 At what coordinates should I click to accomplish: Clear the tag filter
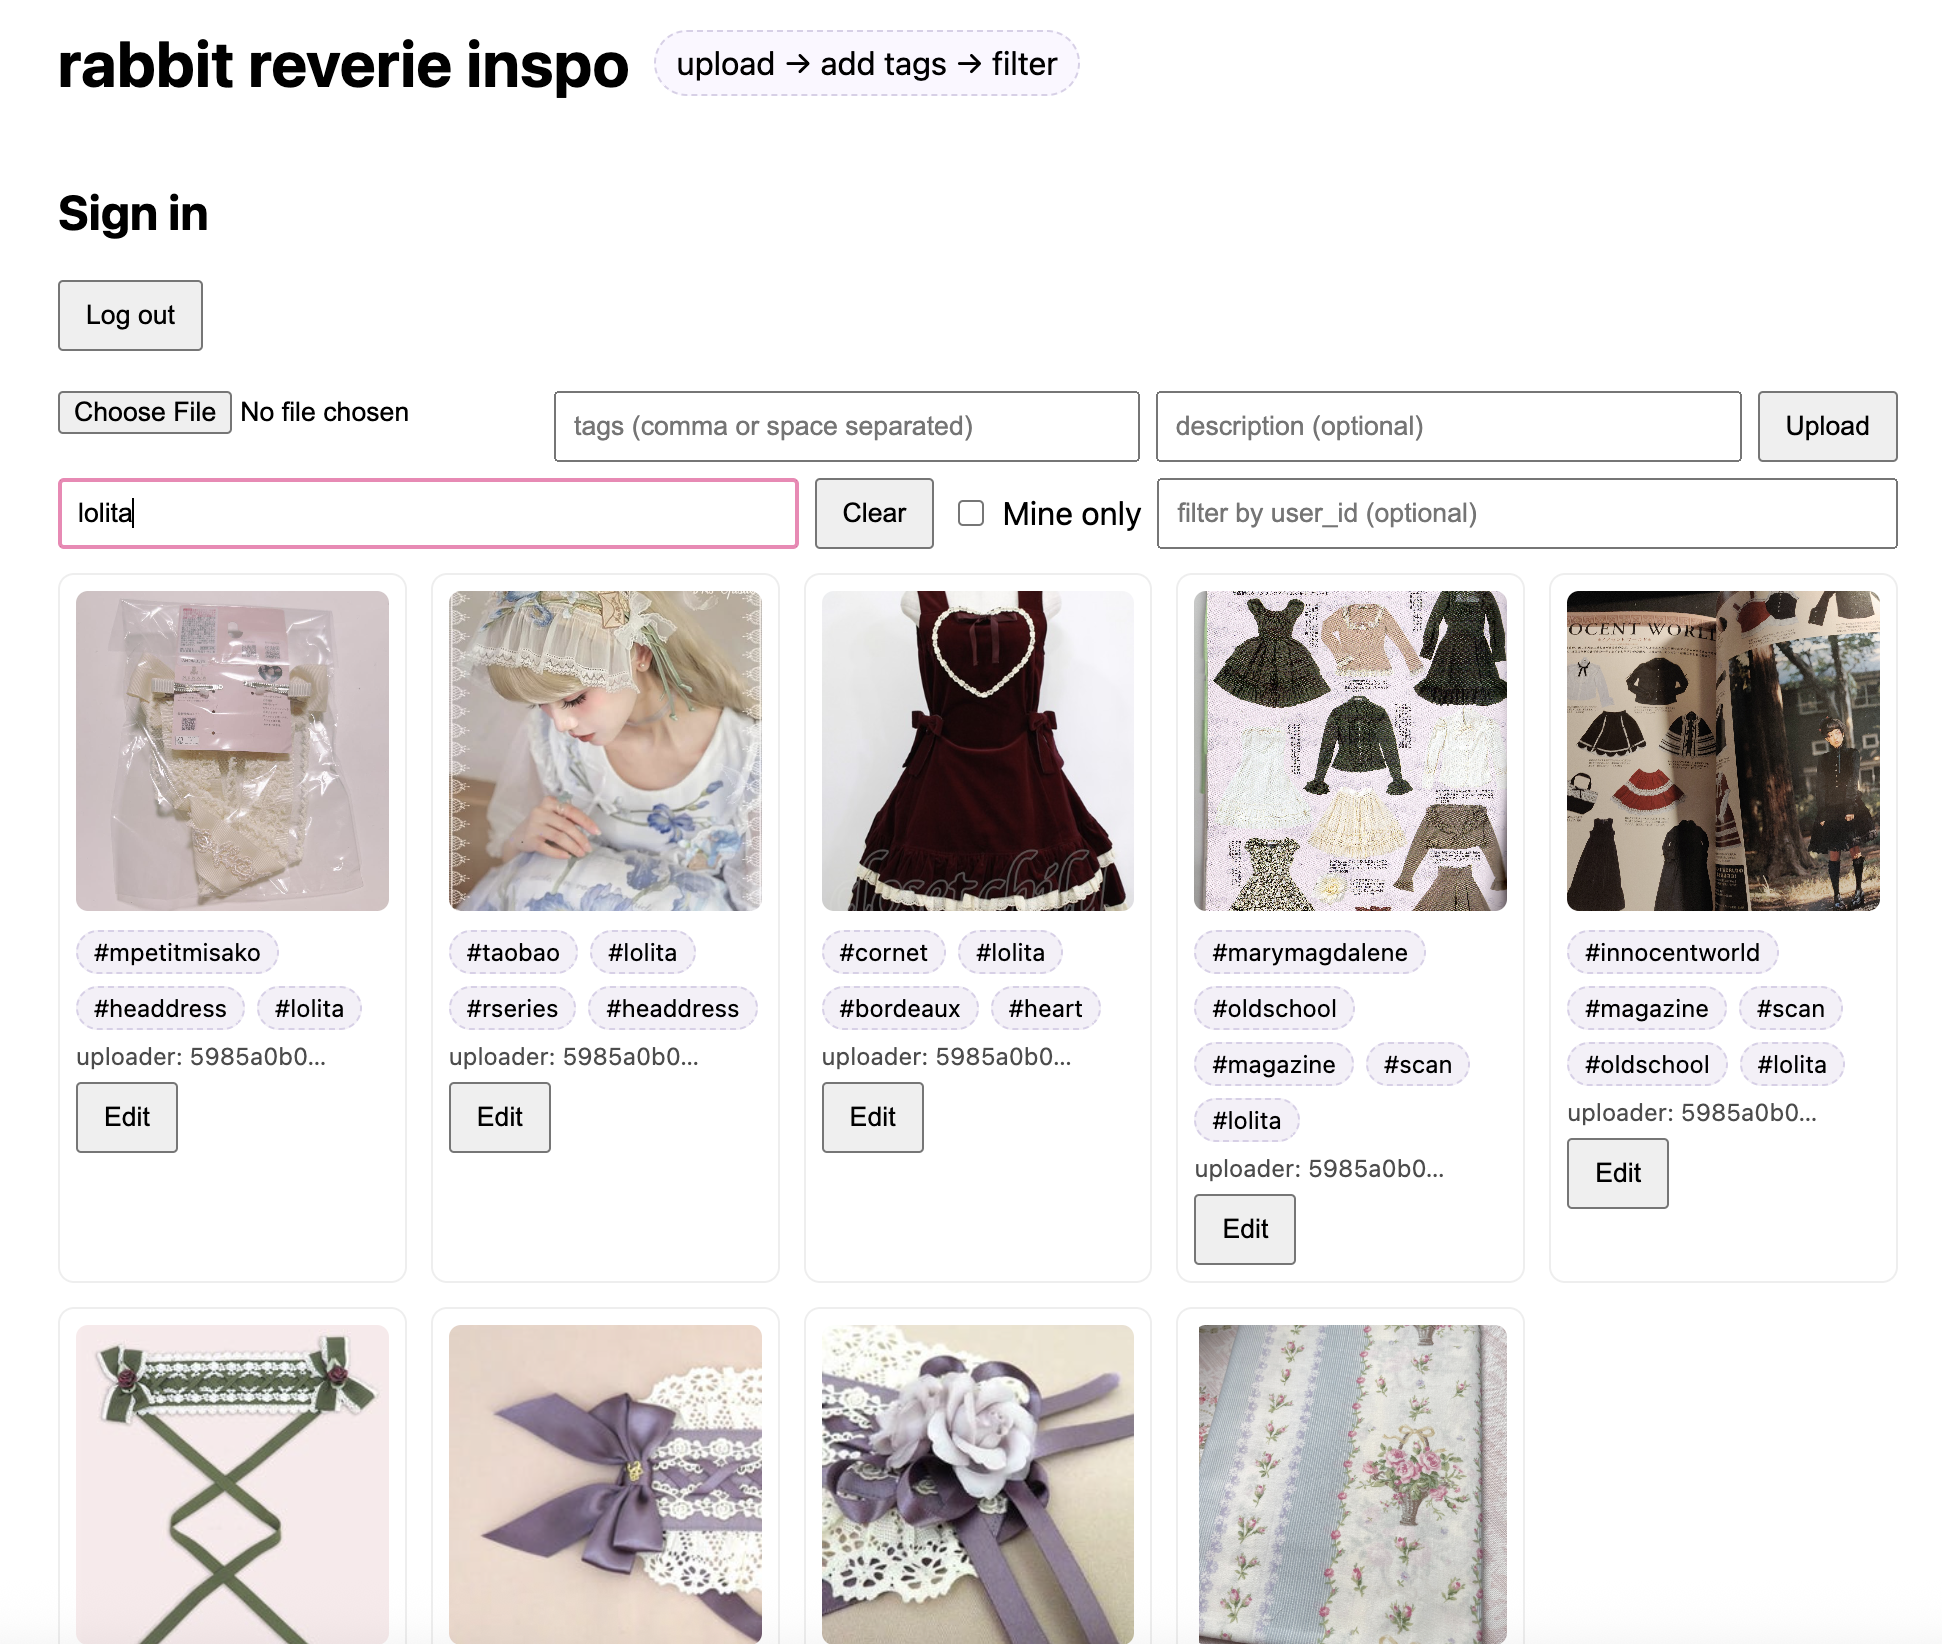click(x=873, y=513)
